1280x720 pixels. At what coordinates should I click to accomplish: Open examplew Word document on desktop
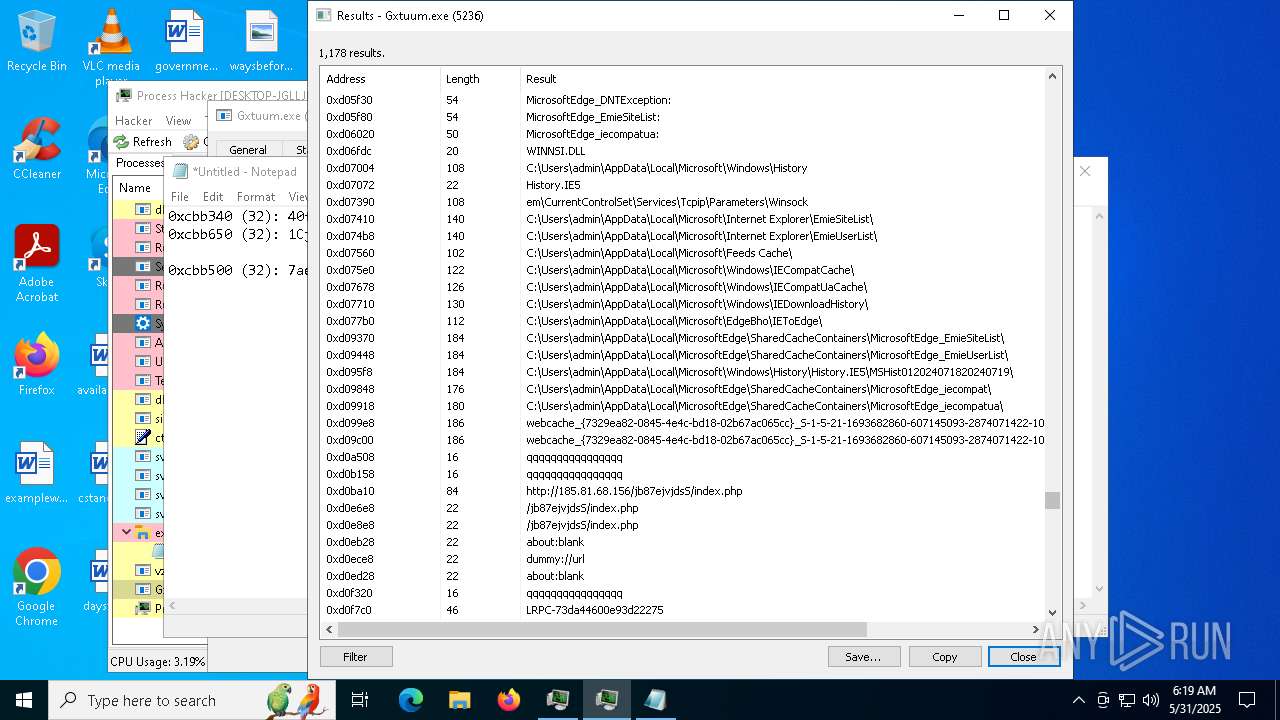click(x=36, y=473)
